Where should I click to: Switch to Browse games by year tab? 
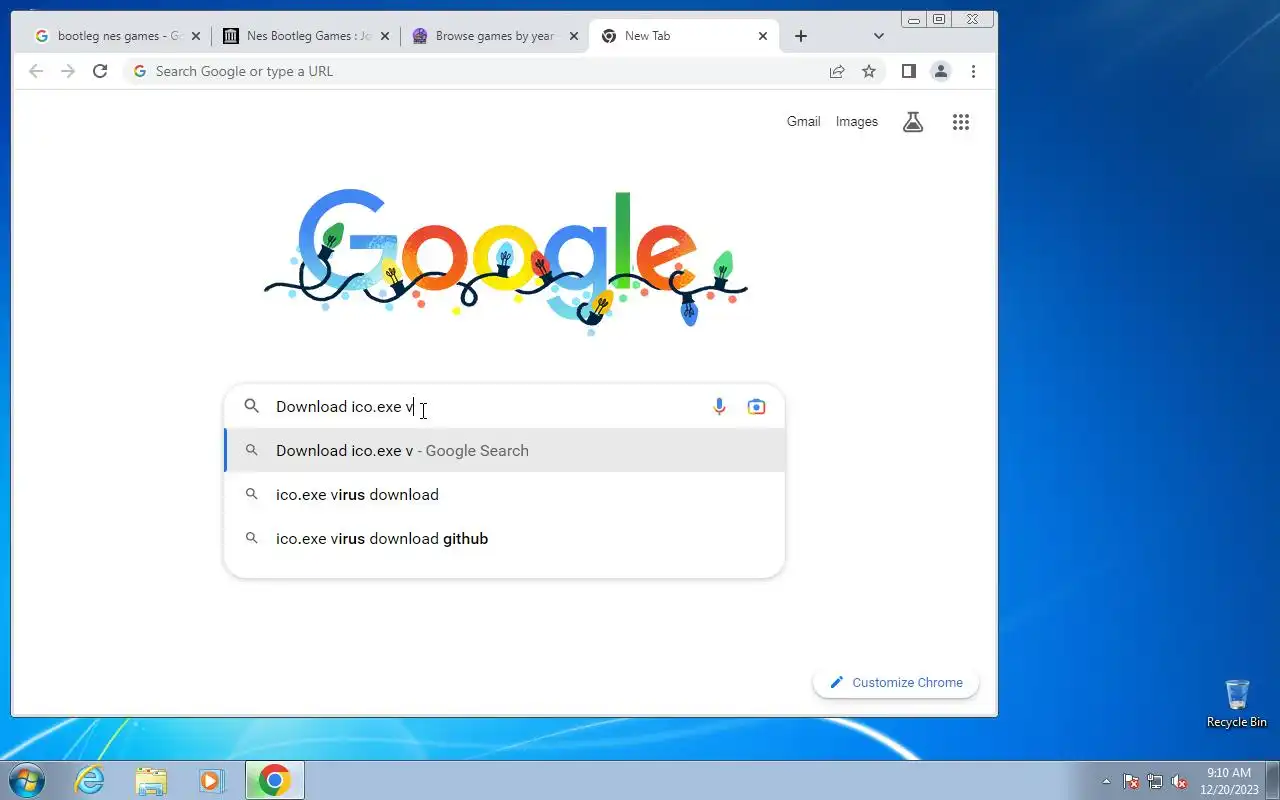click(495, 36)
